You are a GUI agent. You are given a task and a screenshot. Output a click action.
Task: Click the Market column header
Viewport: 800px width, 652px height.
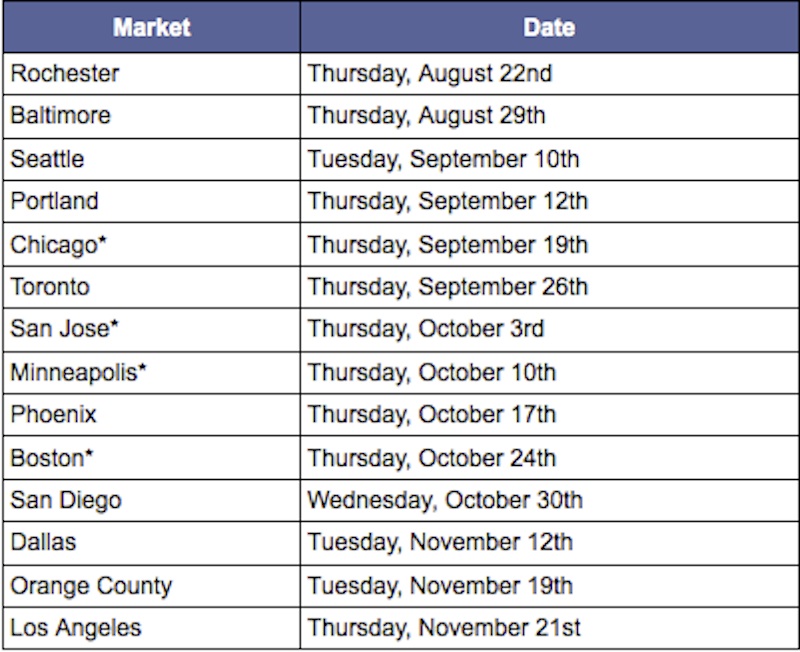[x=152, y=27]
